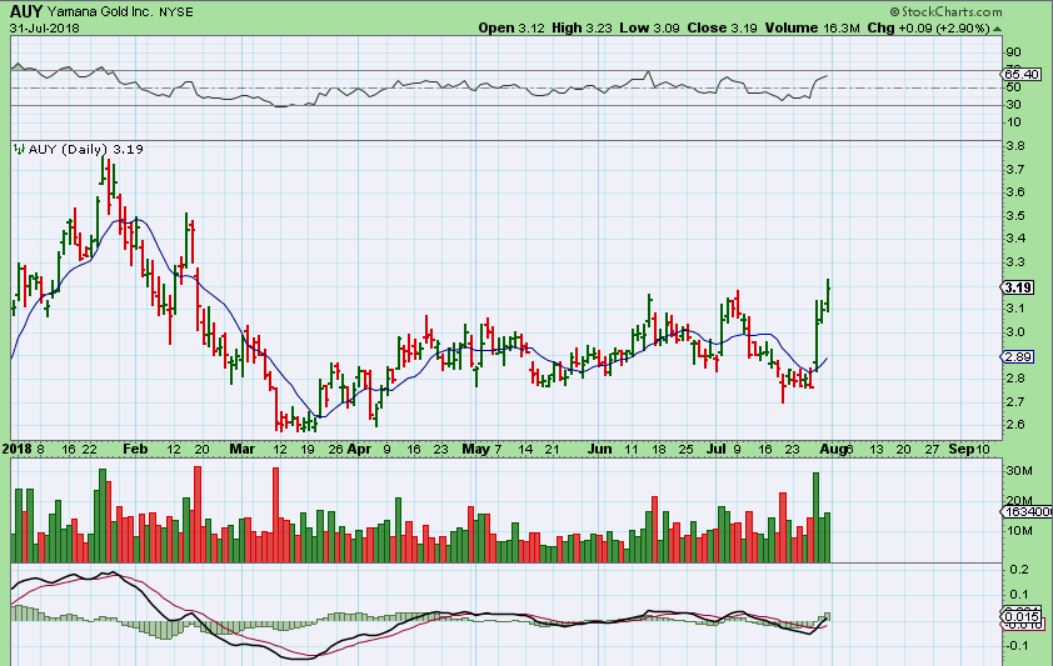
Task: Click the 2.89 moving average tag
Action: point(1018,357)
